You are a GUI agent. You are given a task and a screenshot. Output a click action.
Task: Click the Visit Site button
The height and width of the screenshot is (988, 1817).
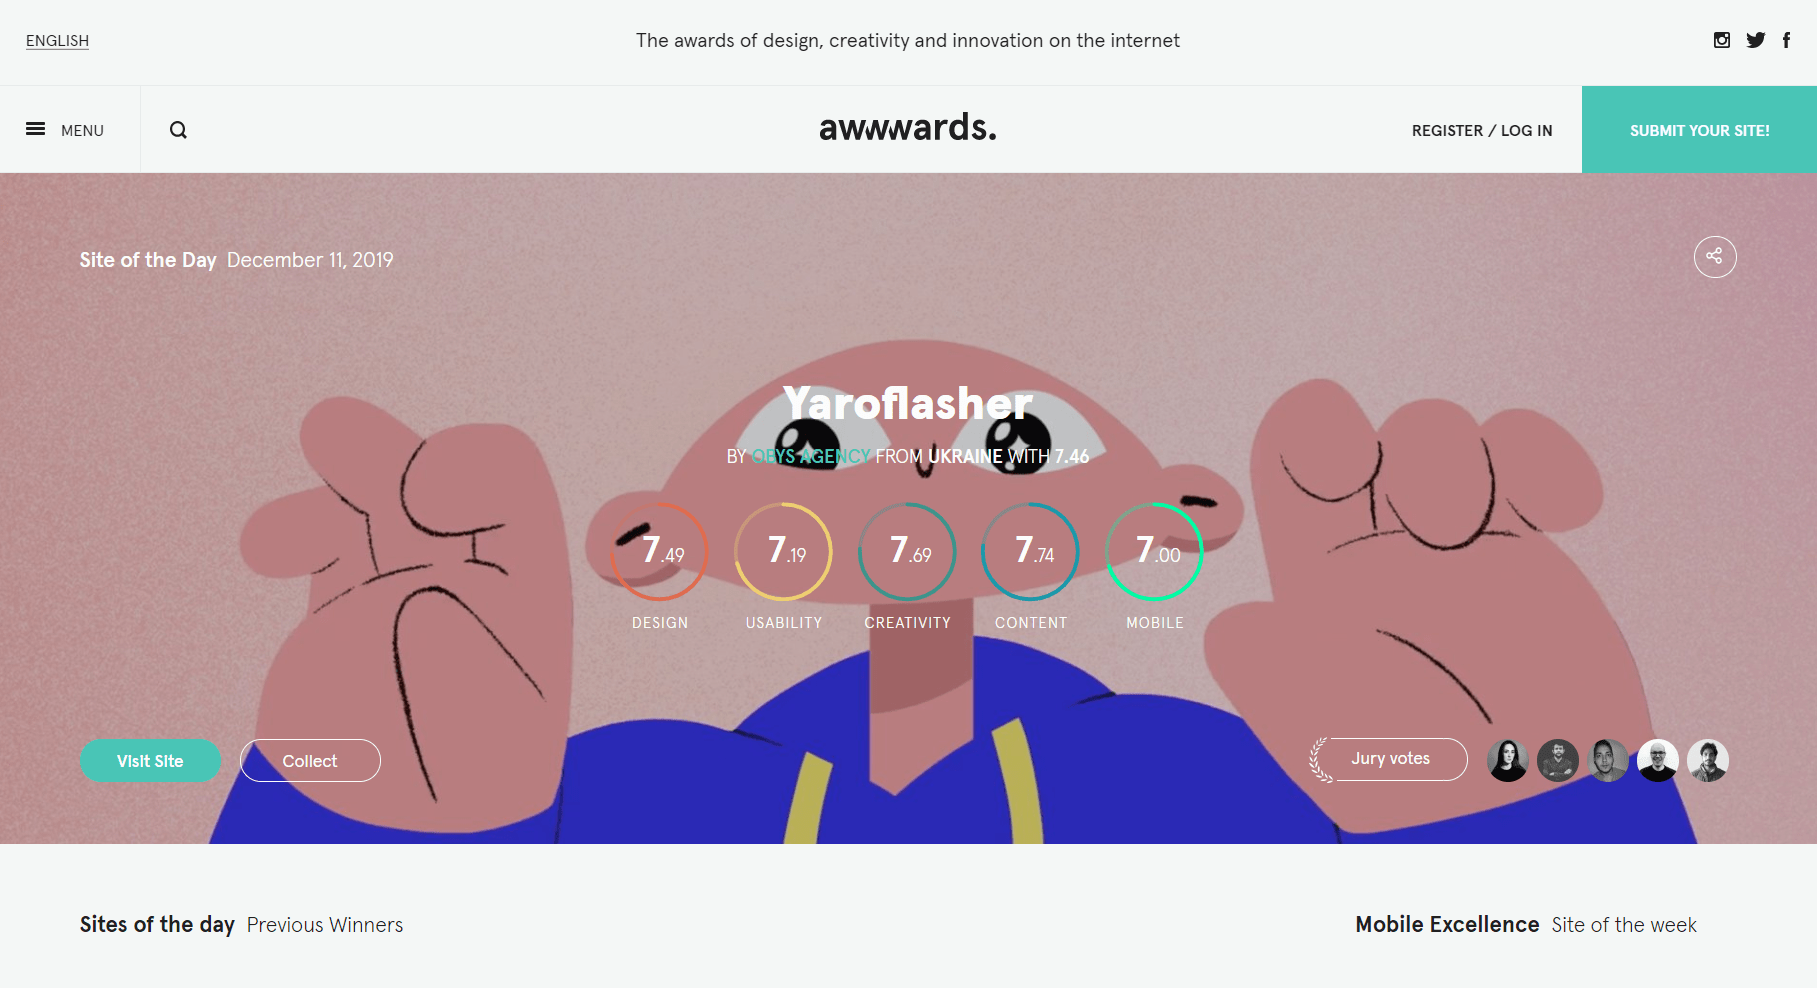click(x=150, y=761)
